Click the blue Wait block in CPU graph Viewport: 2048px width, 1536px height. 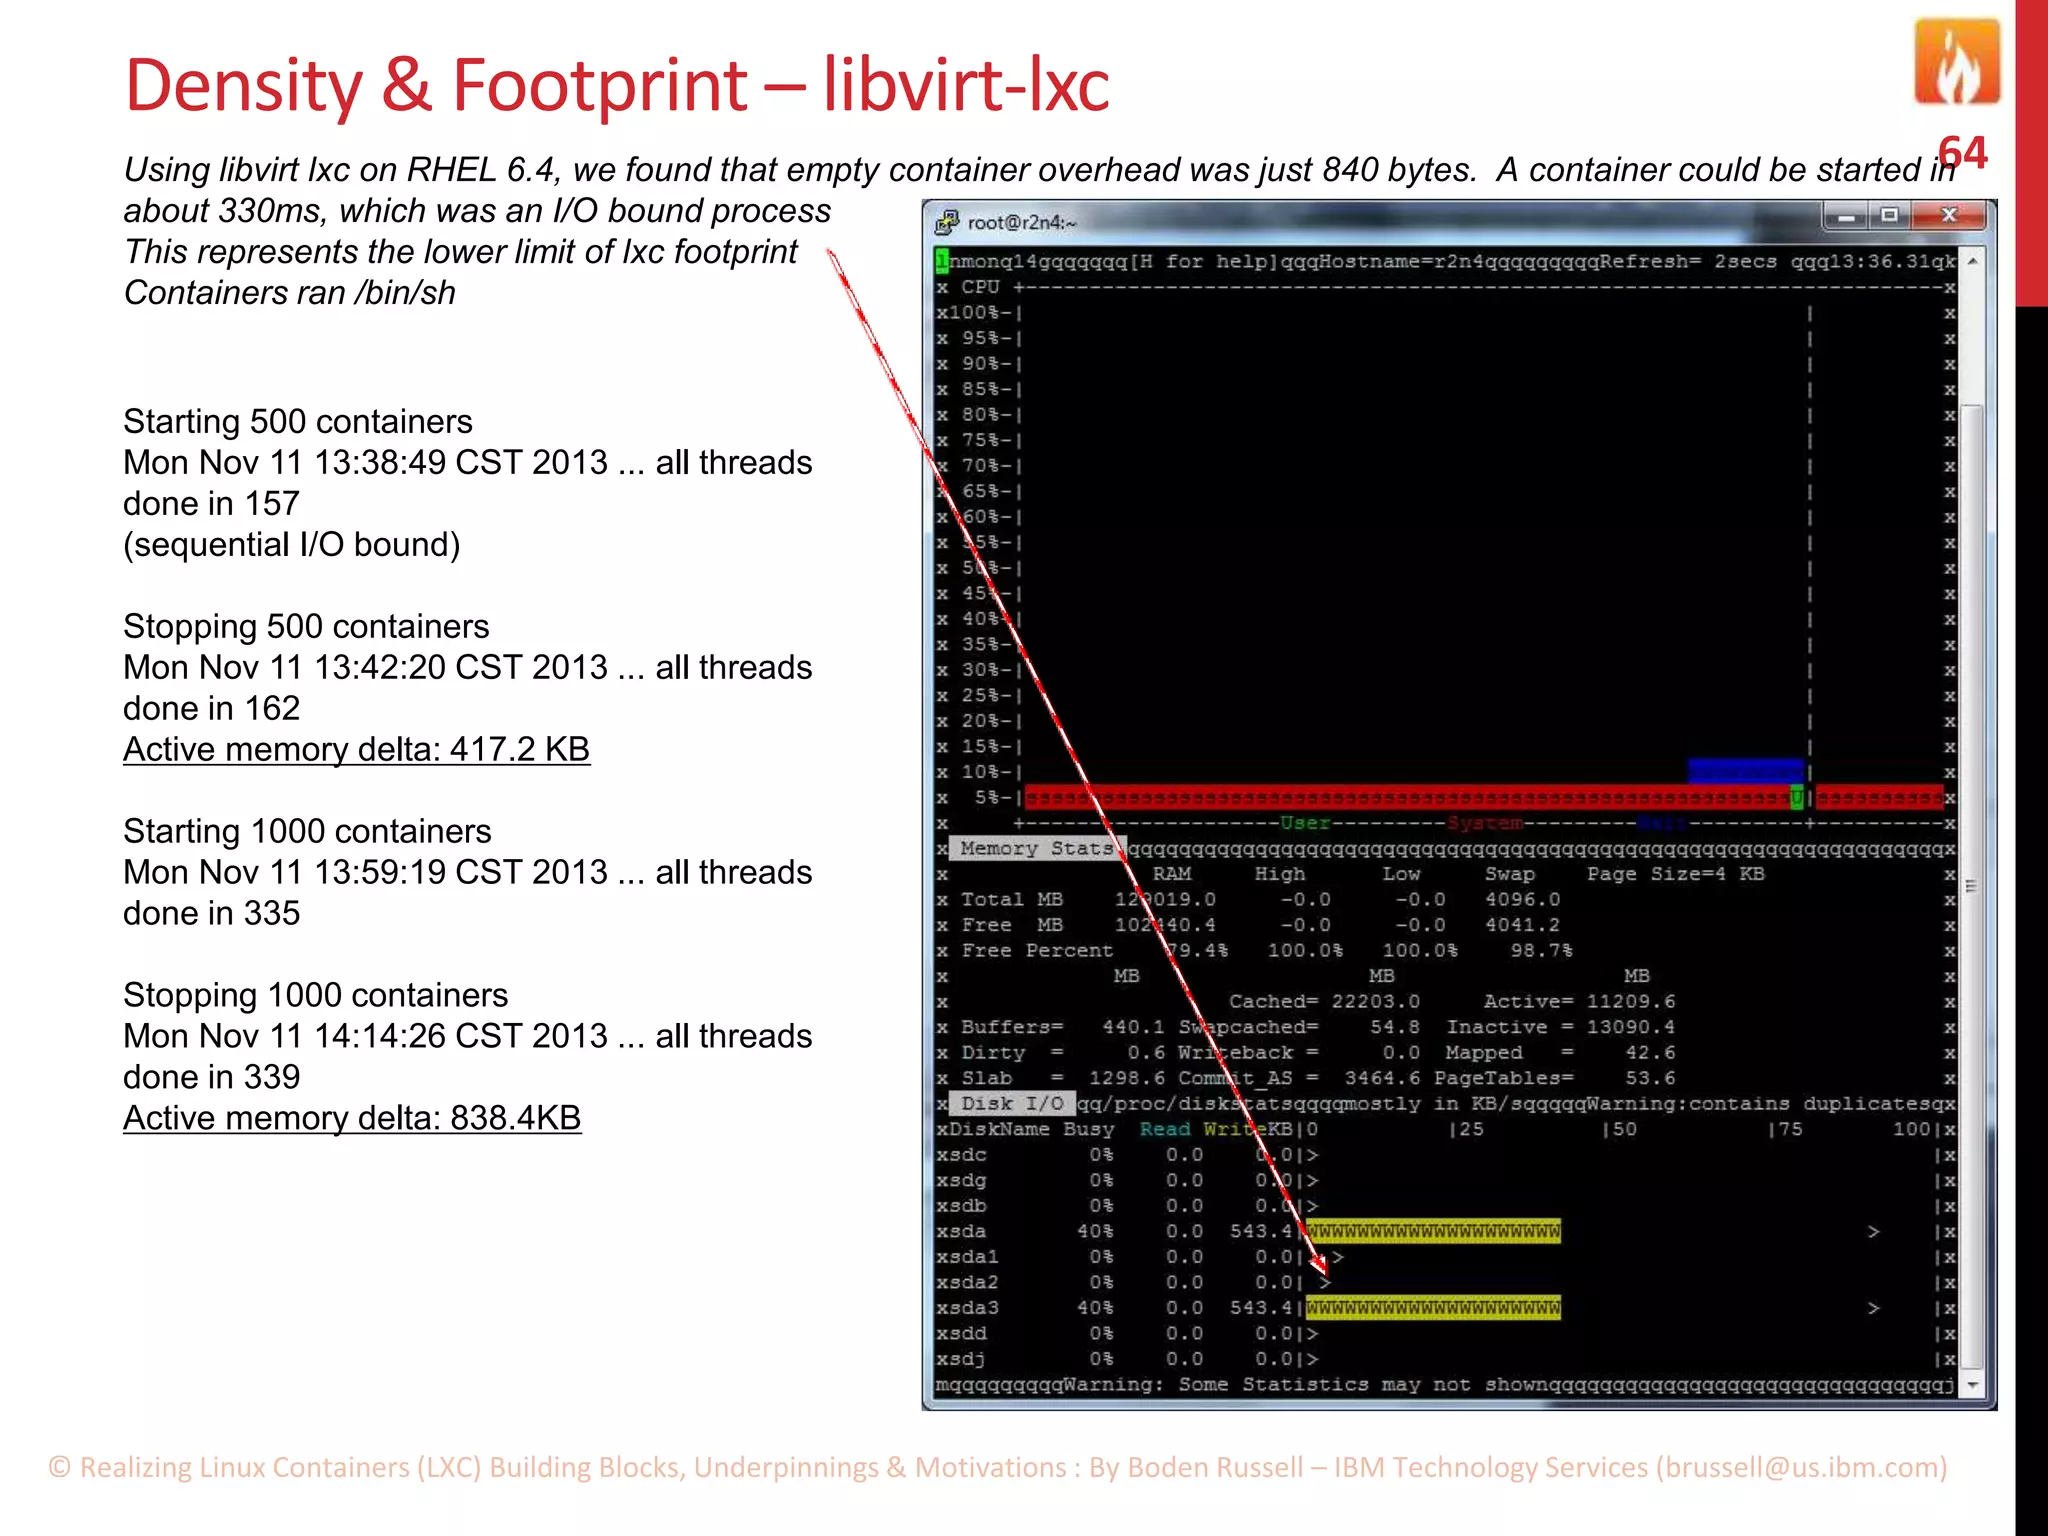click(1745, 771)
